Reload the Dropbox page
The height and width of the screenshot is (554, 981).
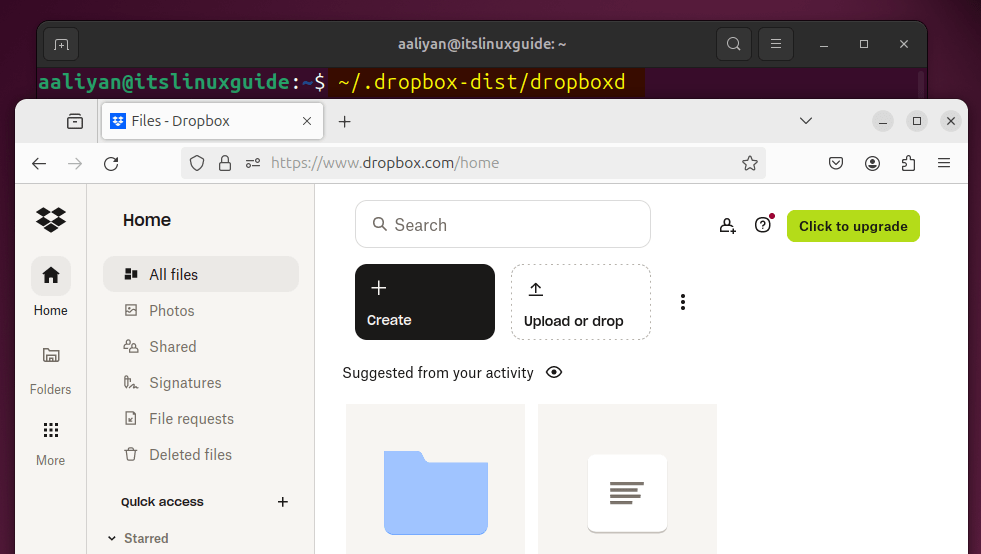pos(111,163)
